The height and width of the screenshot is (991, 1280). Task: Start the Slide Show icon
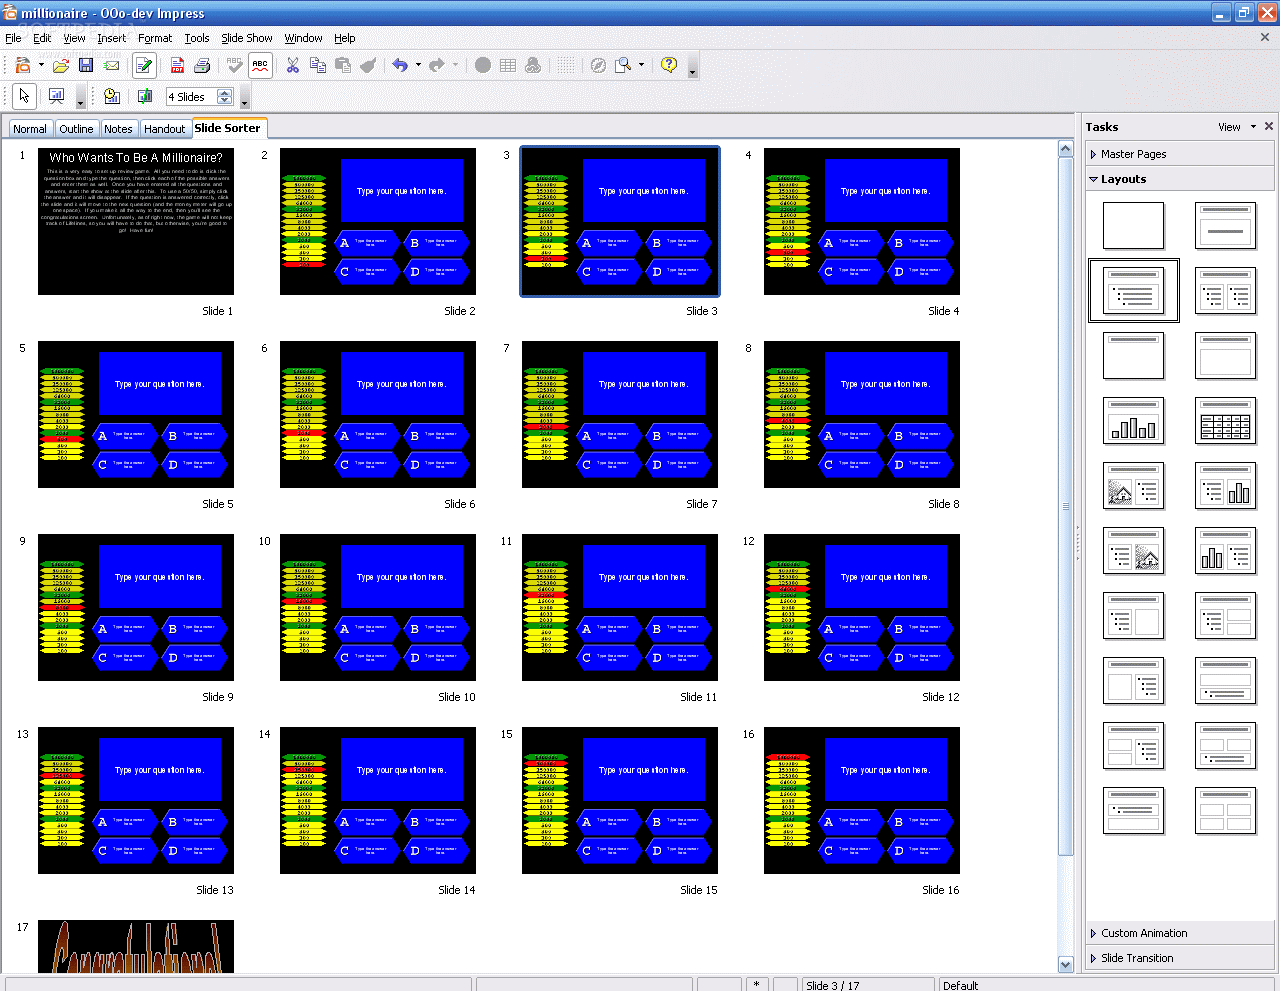point(56,96)
